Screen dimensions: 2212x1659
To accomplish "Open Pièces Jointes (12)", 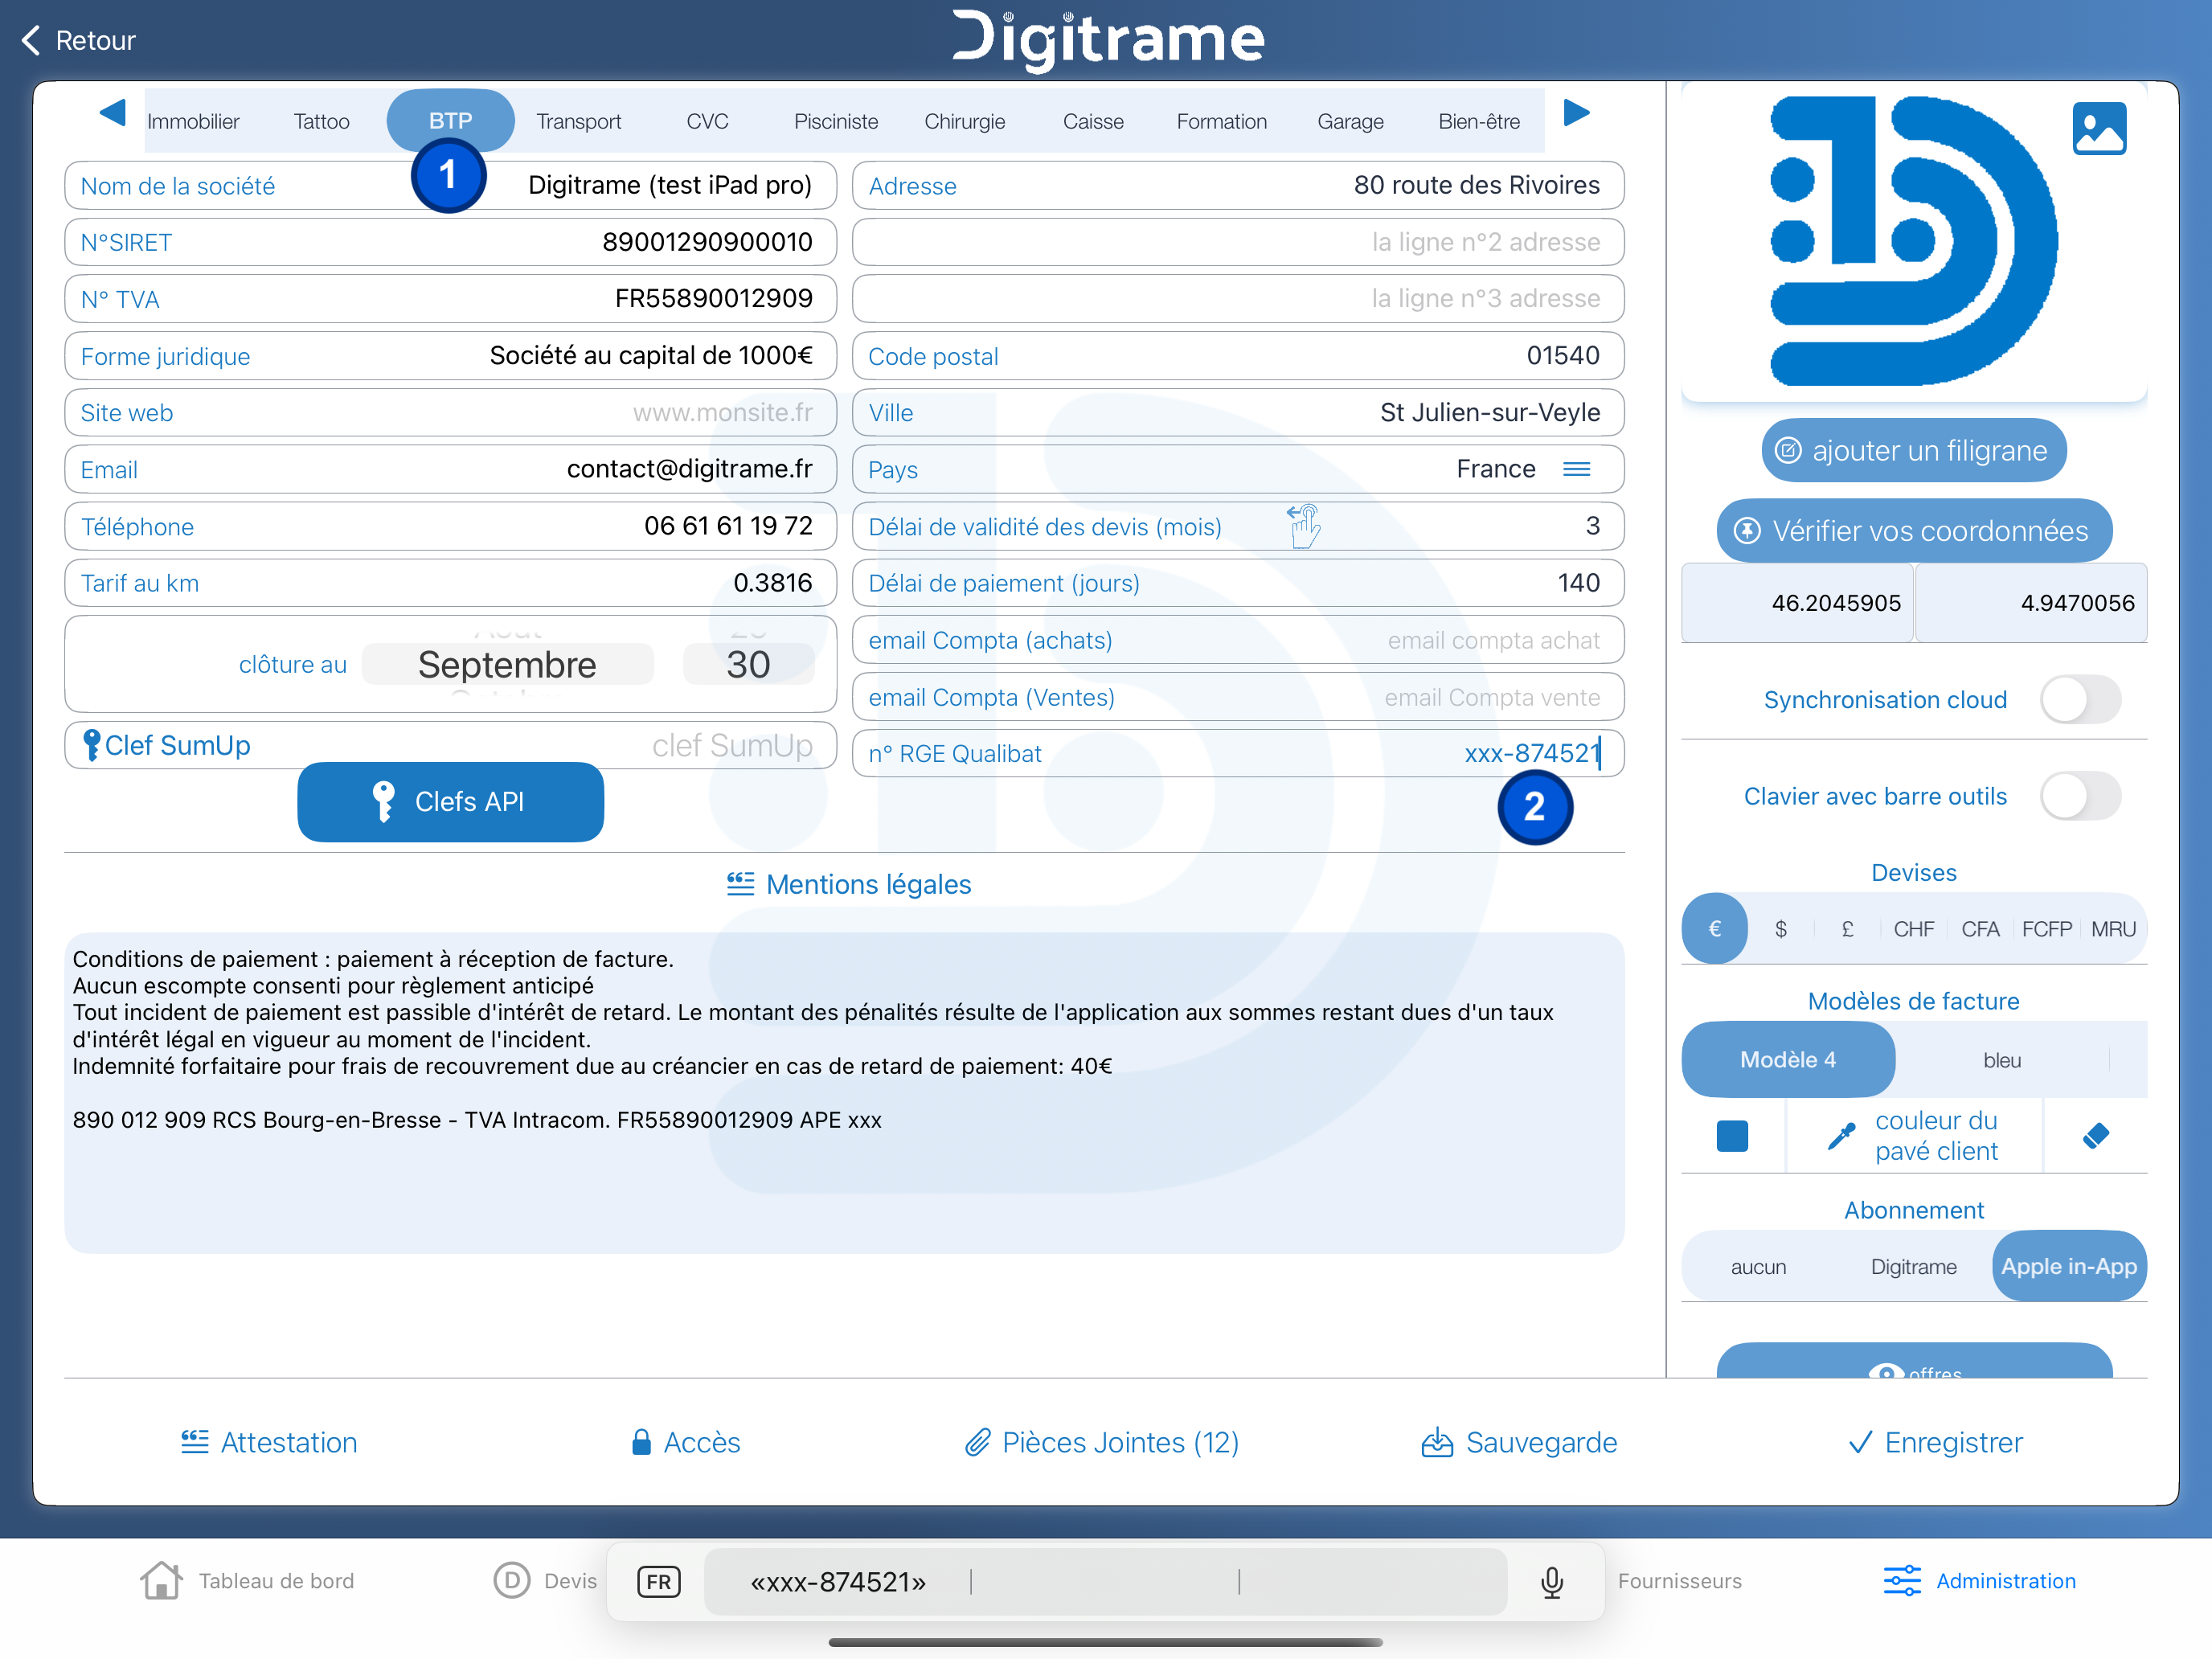I will [1101, 1442].
